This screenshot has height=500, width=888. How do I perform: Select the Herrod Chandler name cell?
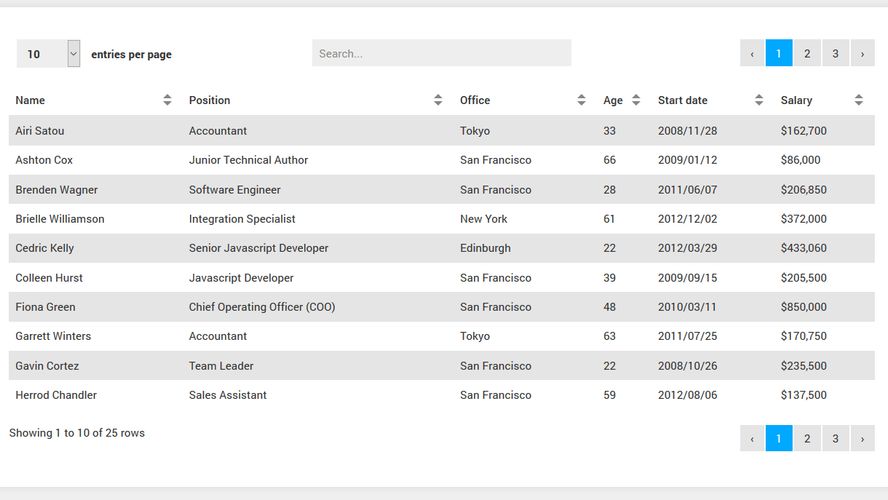click(56, 395)
